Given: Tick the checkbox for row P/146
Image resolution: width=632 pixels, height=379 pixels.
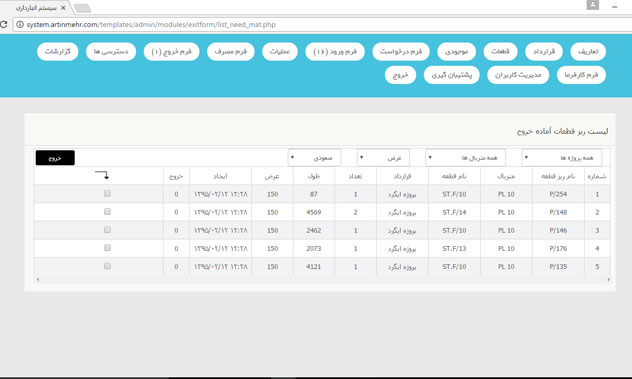Looking at the screenshot, I should [107, 230].
